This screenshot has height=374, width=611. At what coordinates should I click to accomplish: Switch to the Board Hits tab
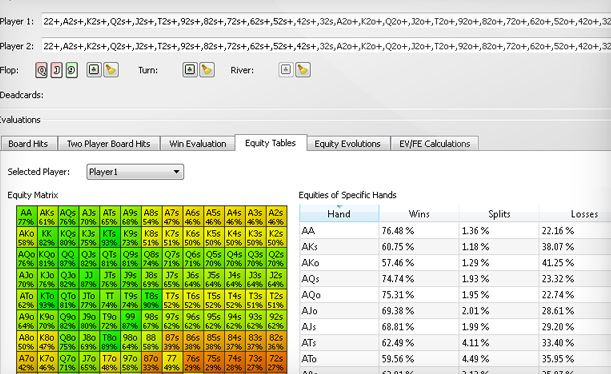[28, 144]
